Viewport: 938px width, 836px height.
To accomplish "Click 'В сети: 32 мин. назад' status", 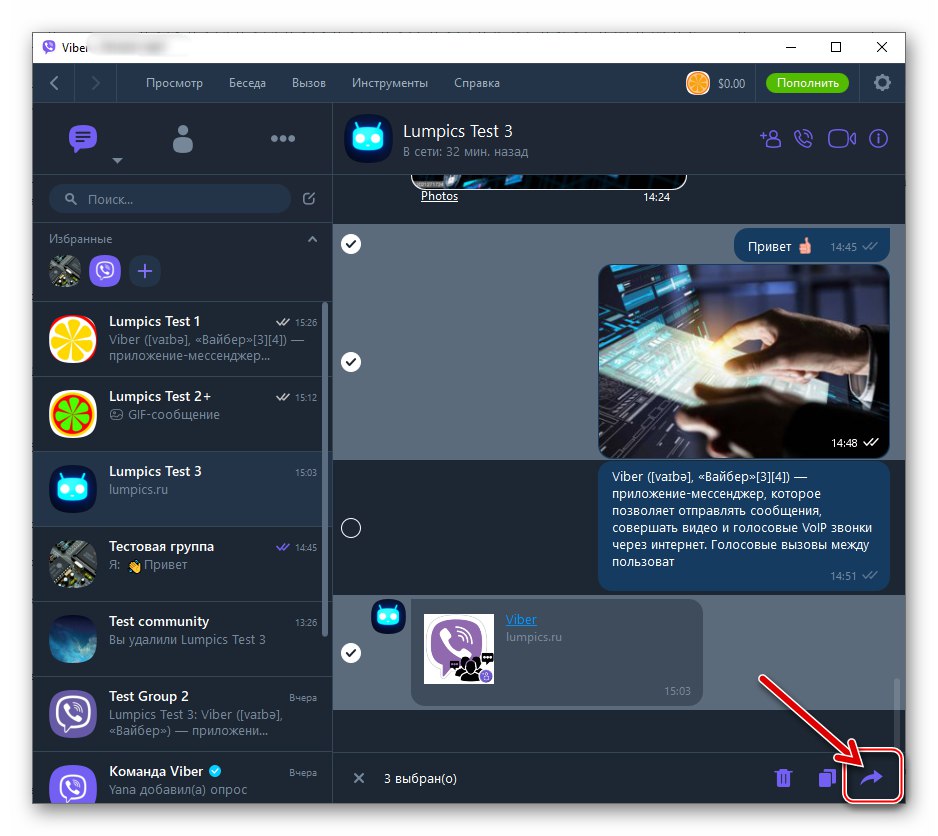I will [465, 152].
